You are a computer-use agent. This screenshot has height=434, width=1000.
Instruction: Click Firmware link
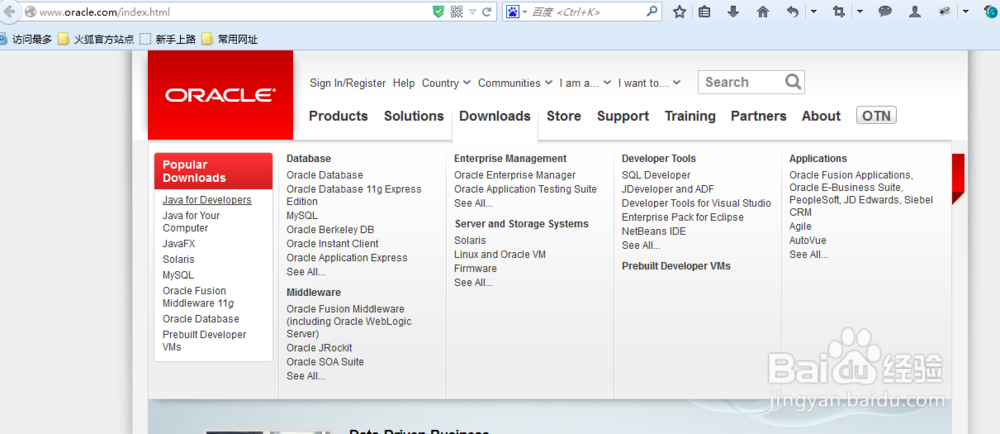[x=475, y=268]
